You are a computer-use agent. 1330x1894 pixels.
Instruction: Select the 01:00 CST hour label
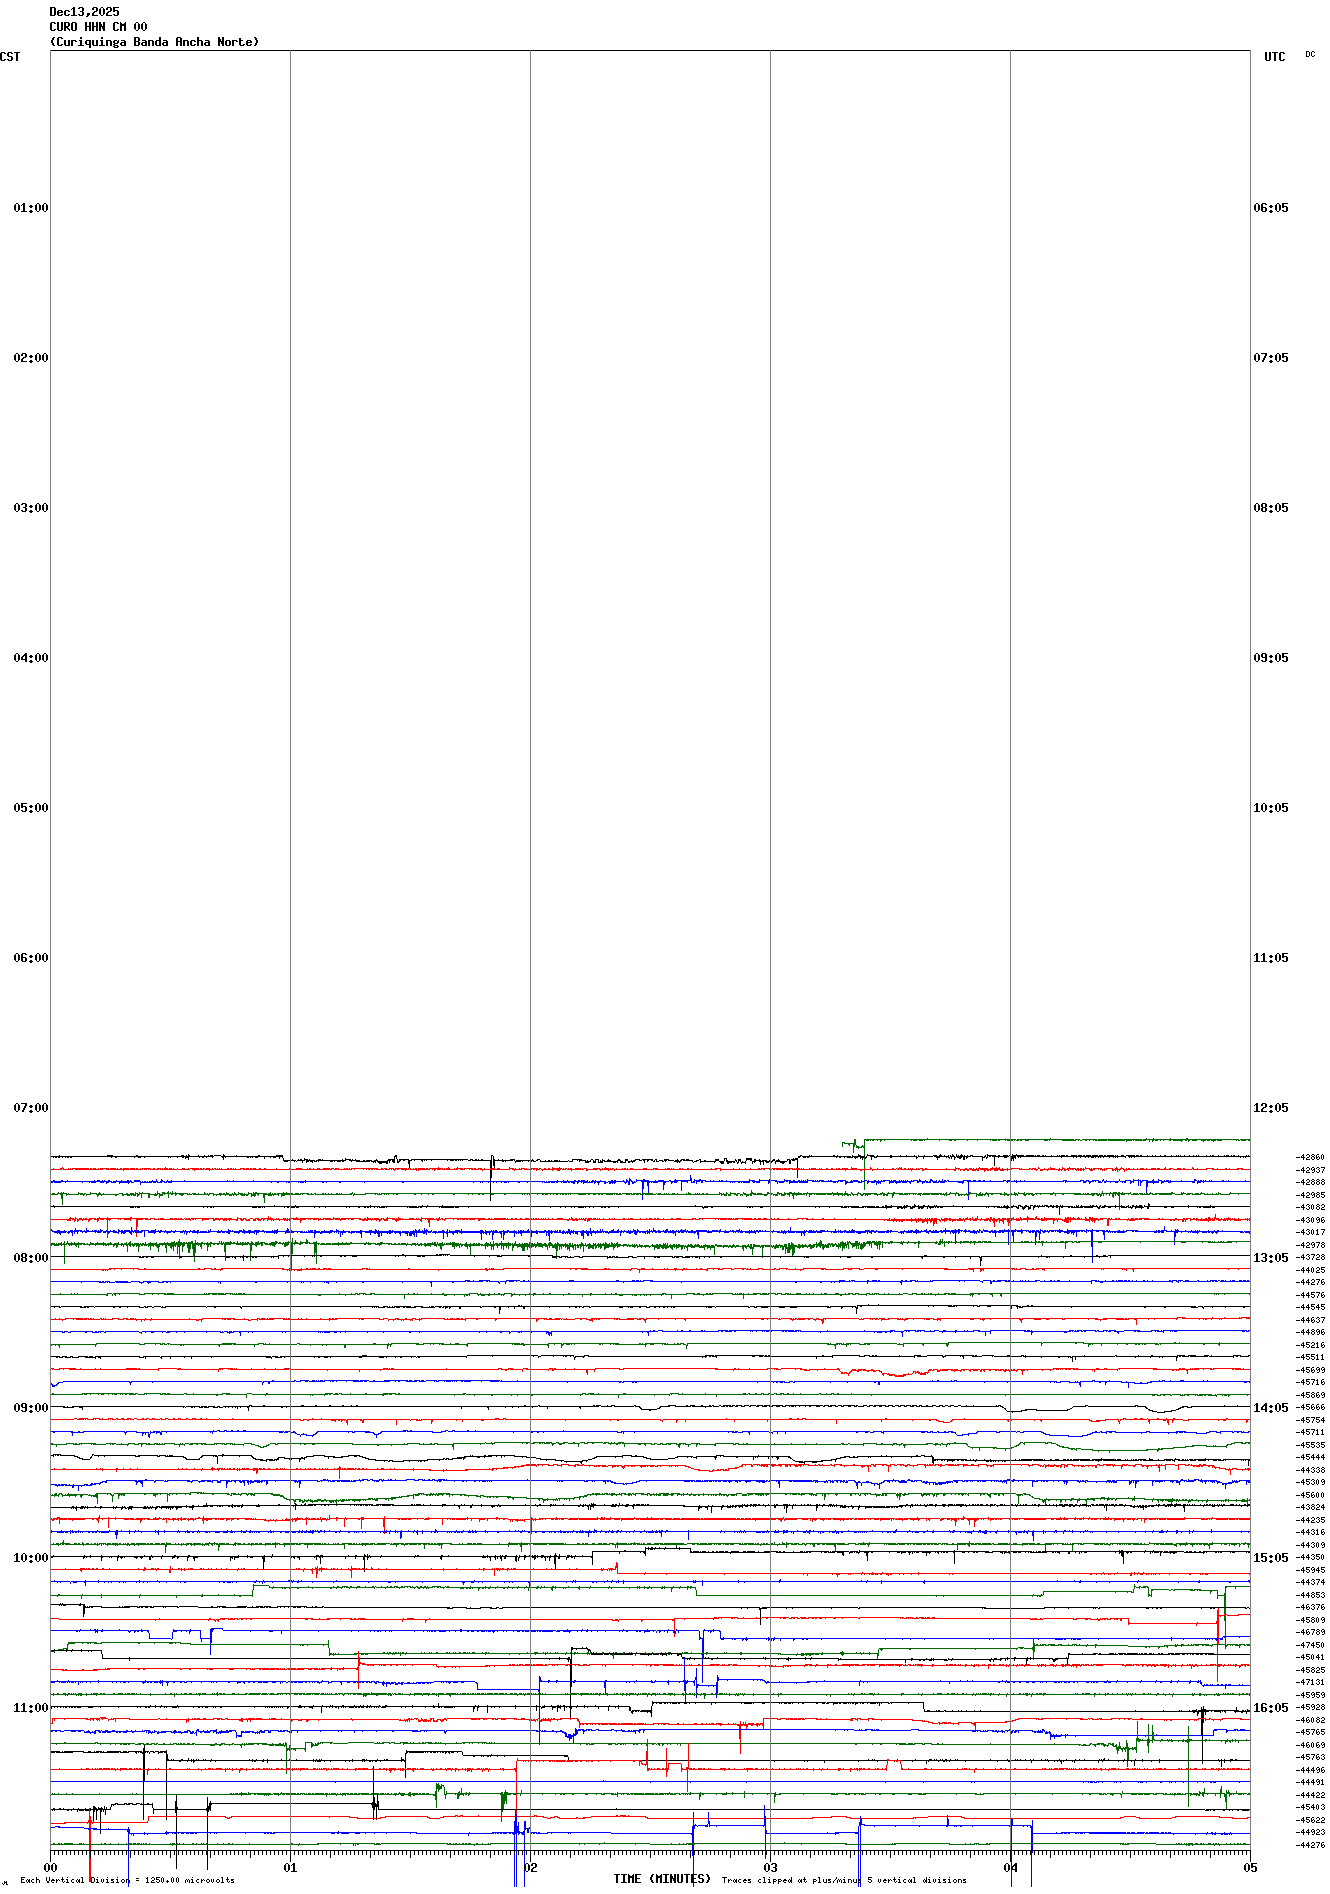pyautogui.click(x=30, y=208)
